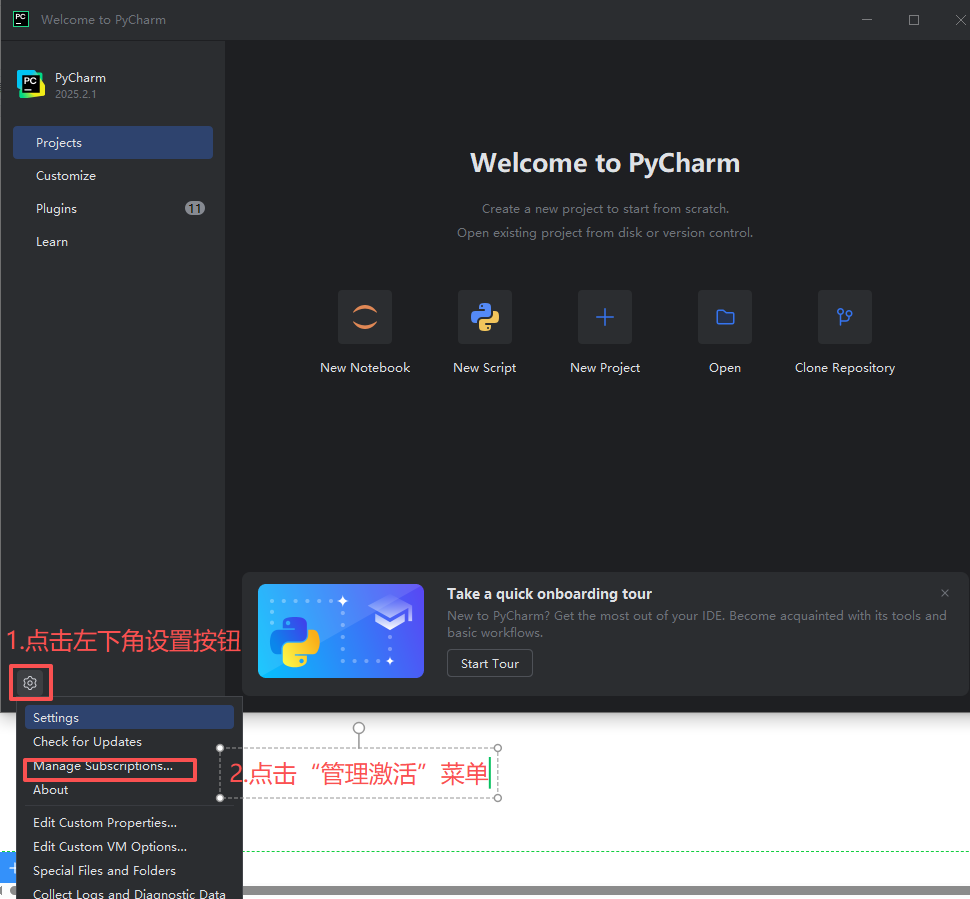This screenshot has width=970, height=899.
Task: Dismiss the onboarding tour banner
Action: (x=945, y=593)
